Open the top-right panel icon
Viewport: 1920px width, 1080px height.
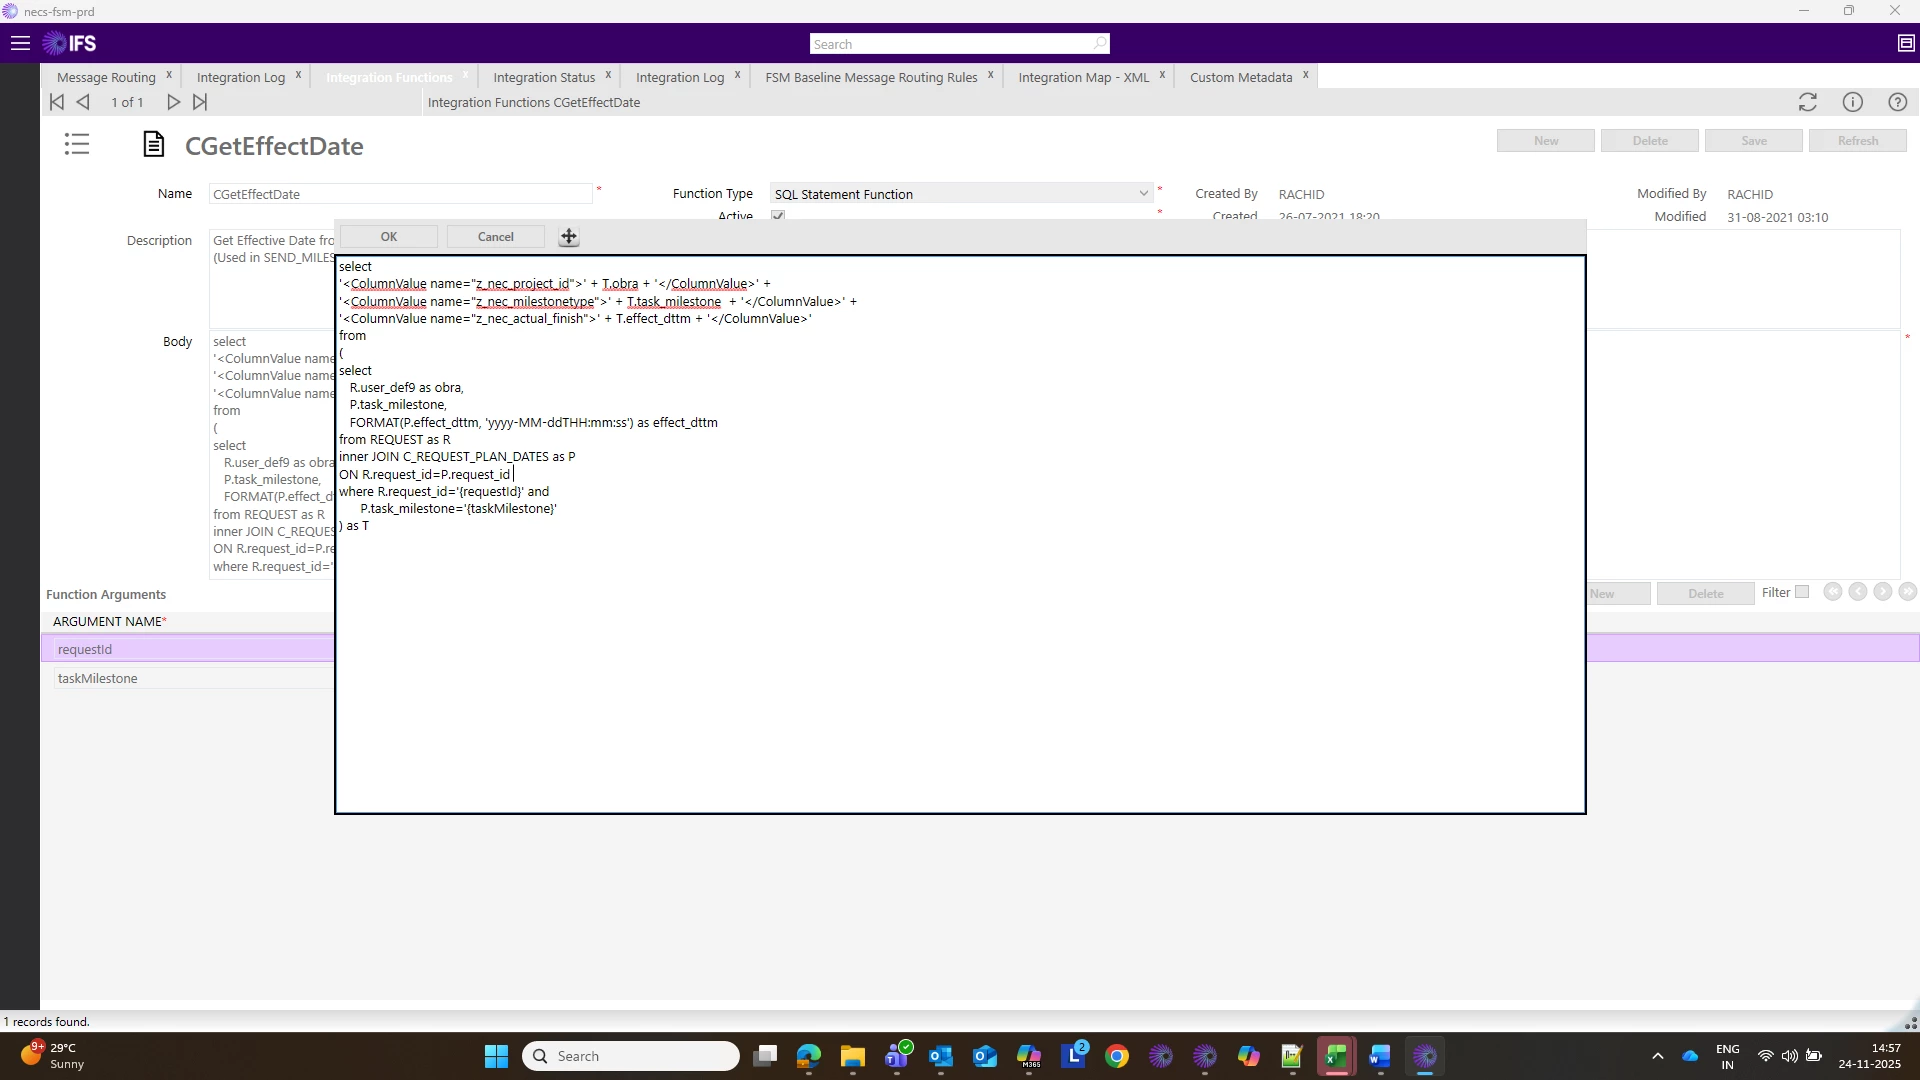1905,43
